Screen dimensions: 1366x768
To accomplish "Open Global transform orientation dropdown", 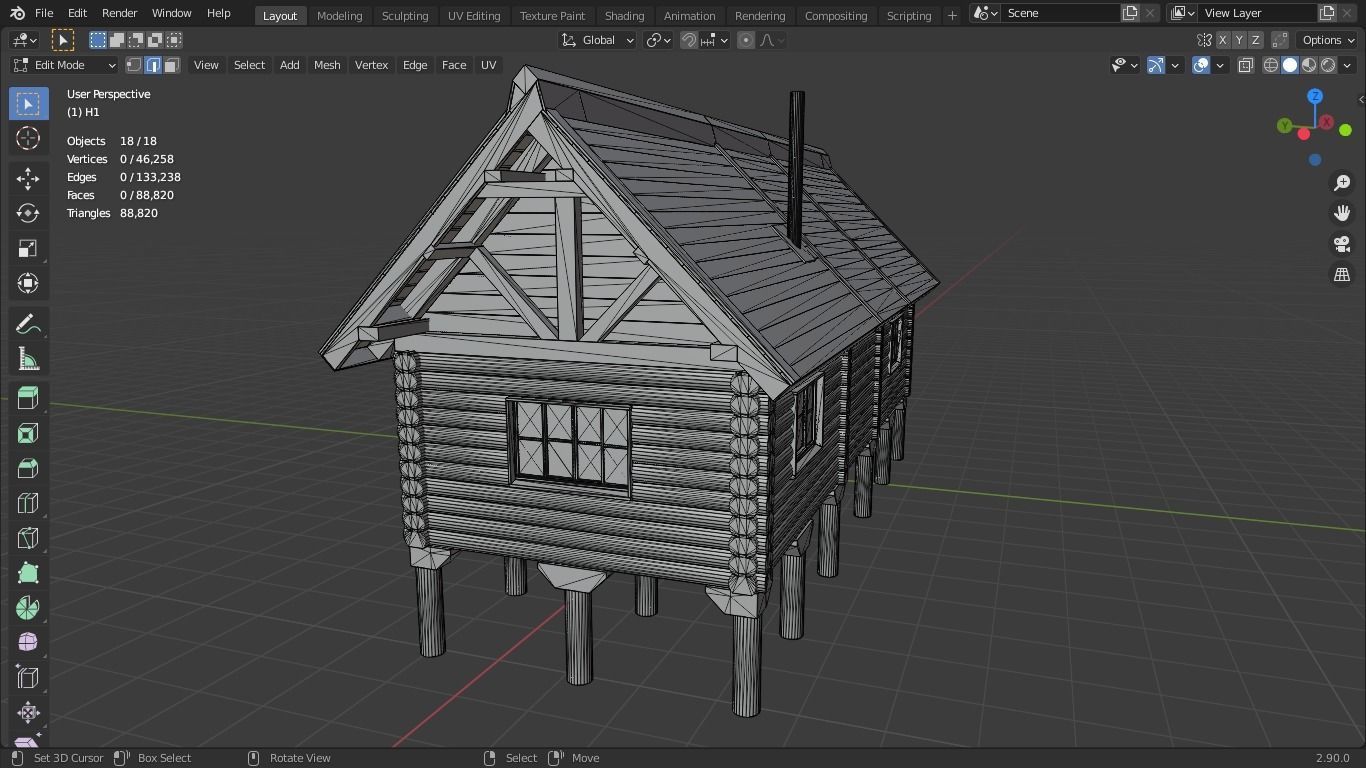I will click(x=598, y=40).
